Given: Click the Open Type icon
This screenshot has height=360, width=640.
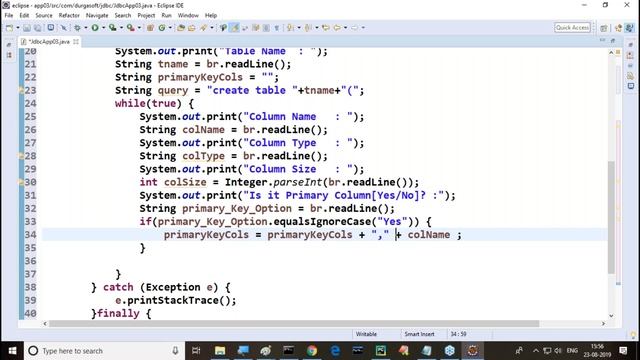Looking at the screenshot, I should [x=181, y=28].
